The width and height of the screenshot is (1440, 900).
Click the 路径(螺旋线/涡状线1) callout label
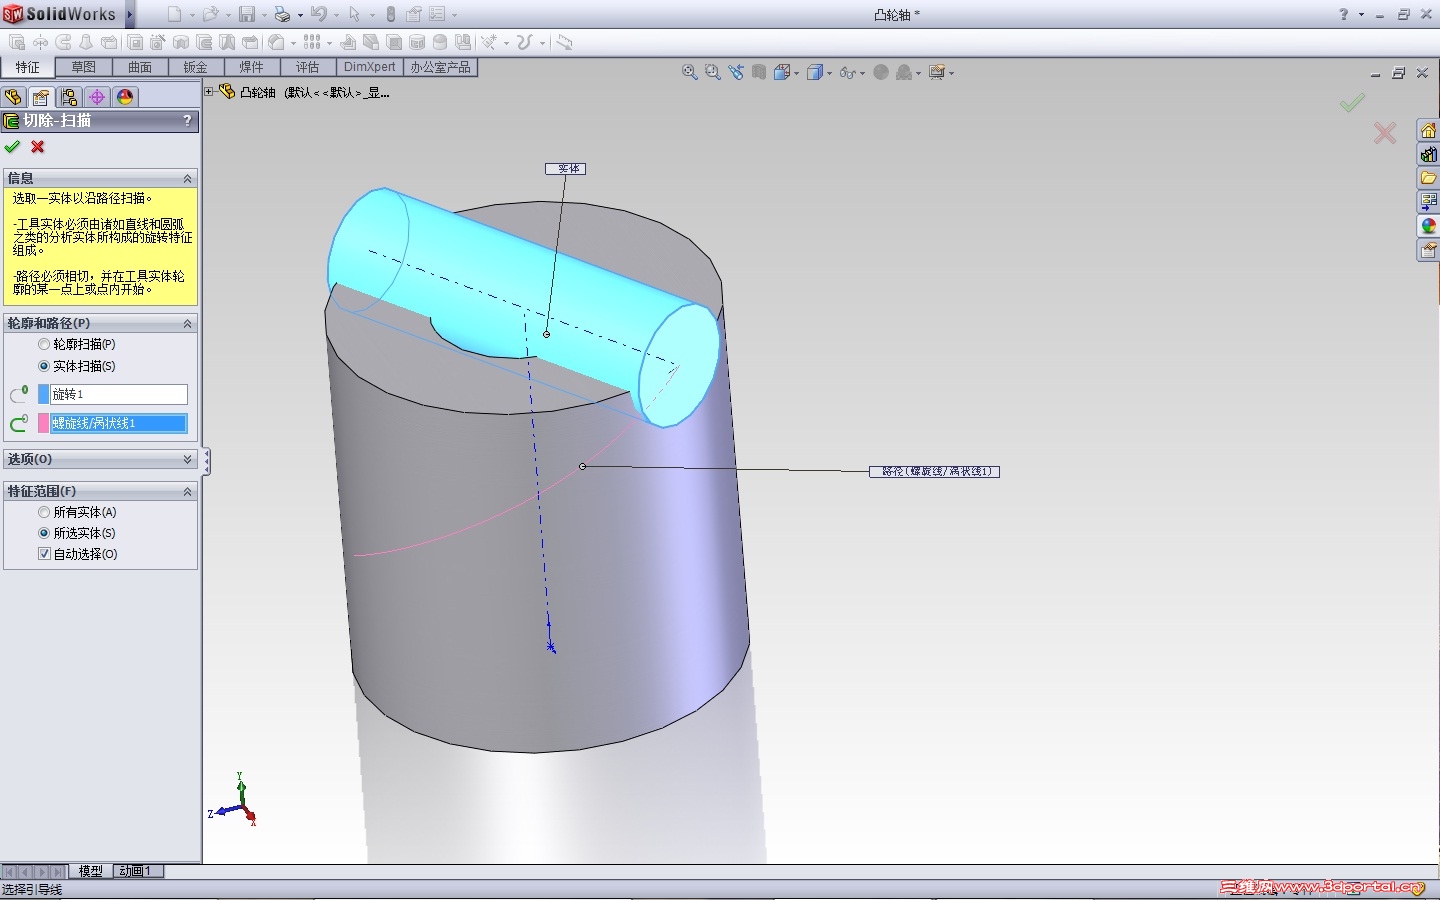[934, 471]
